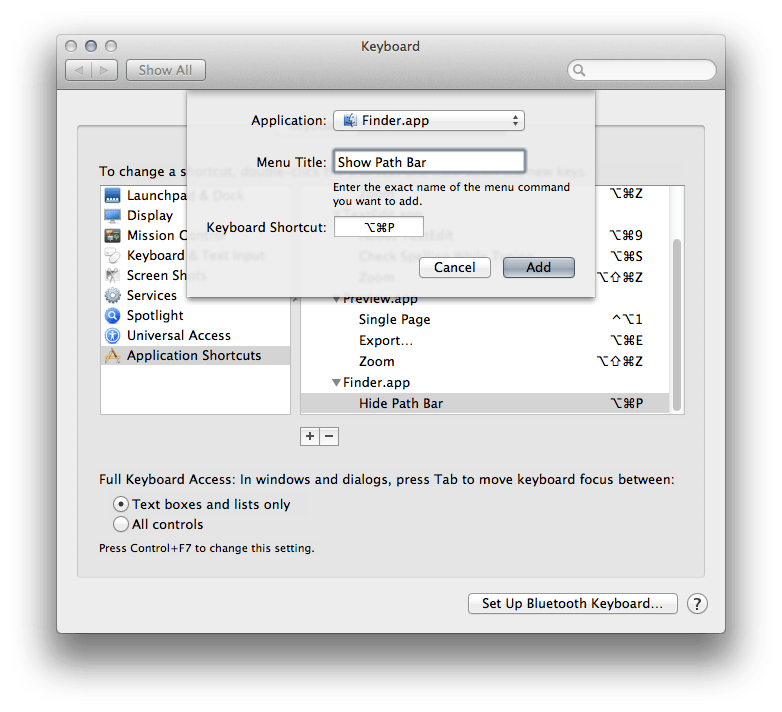Click the ⌃⌥1 shortcut for Single Page

pos(627,319)
